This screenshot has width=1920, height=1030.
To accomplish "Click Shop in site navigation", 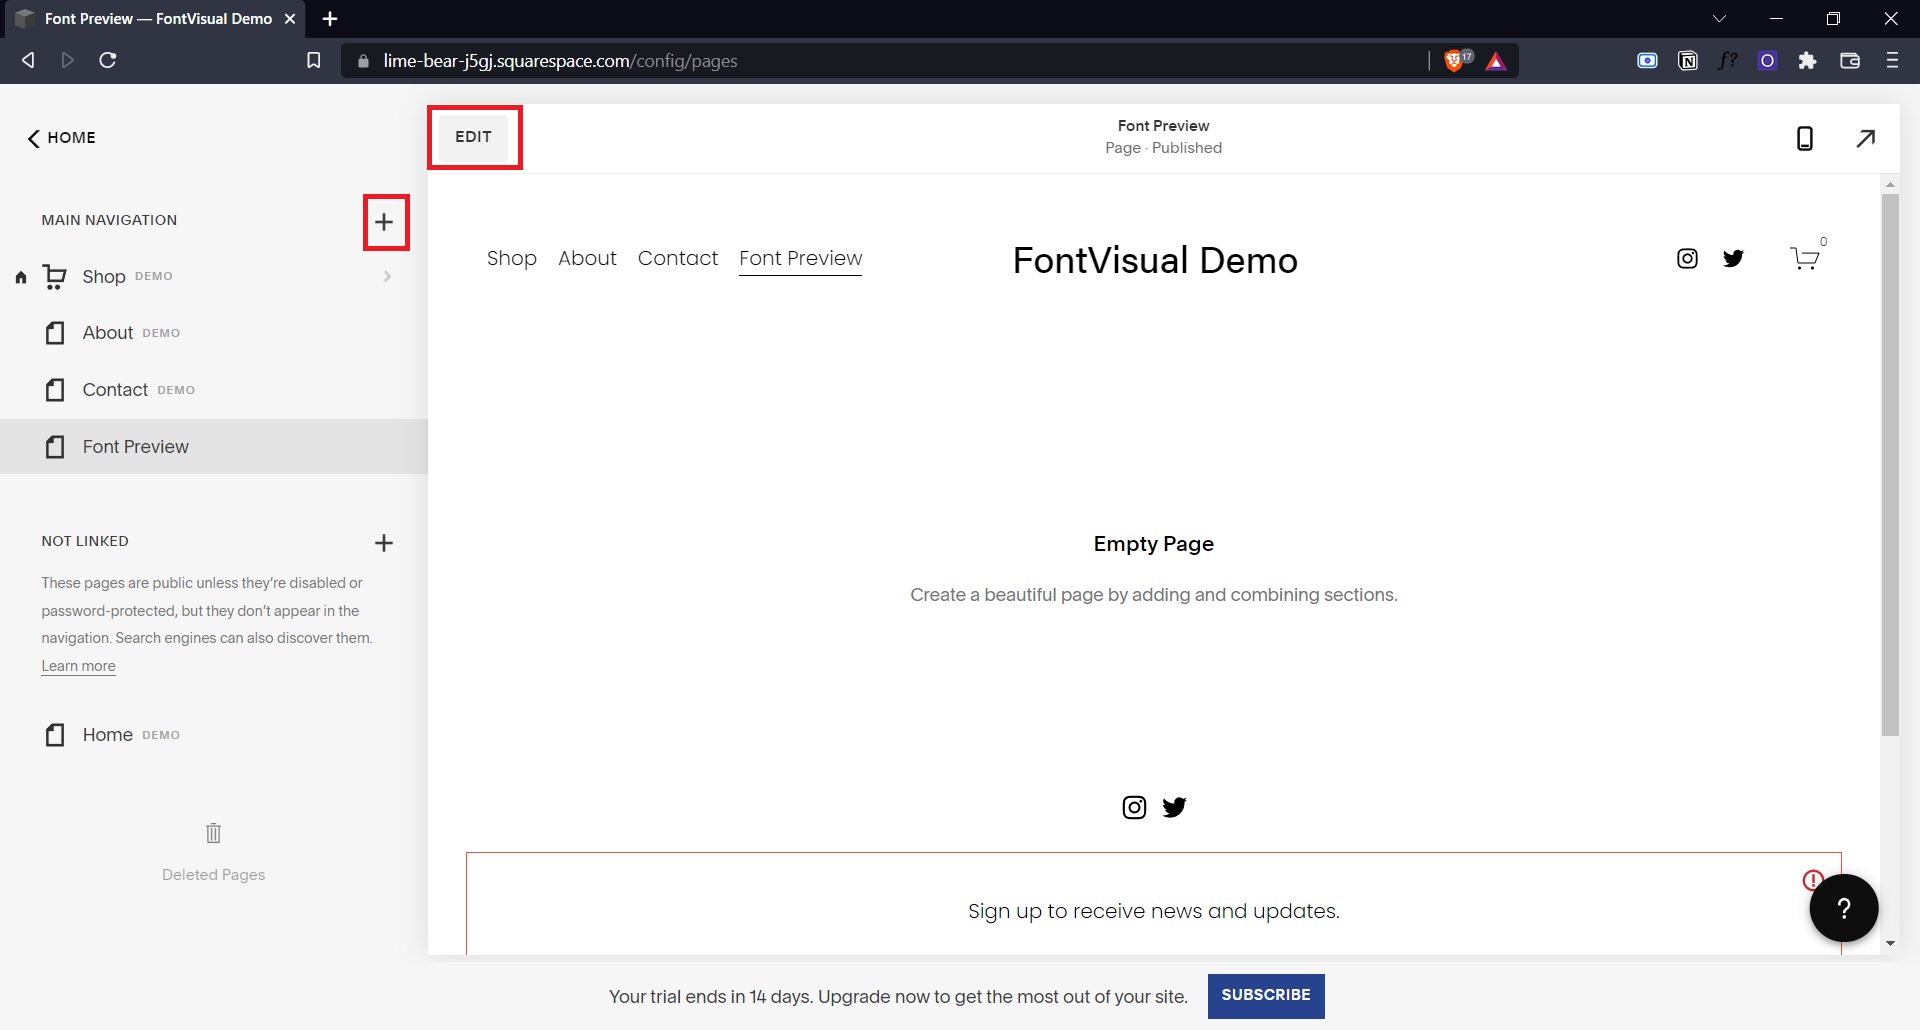I will [512, 258].
